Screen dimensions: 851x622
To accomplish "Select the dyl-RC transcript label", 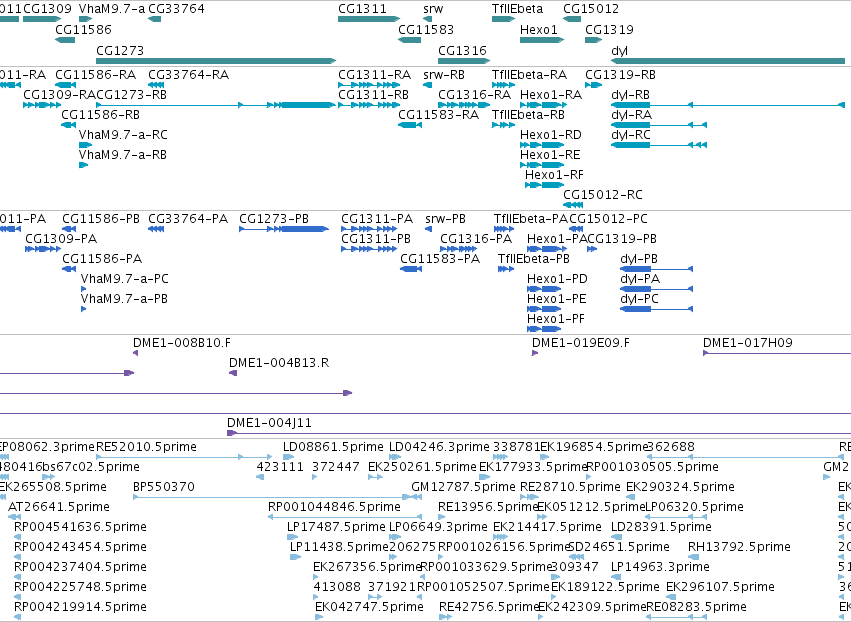I will tap(631, 135).
